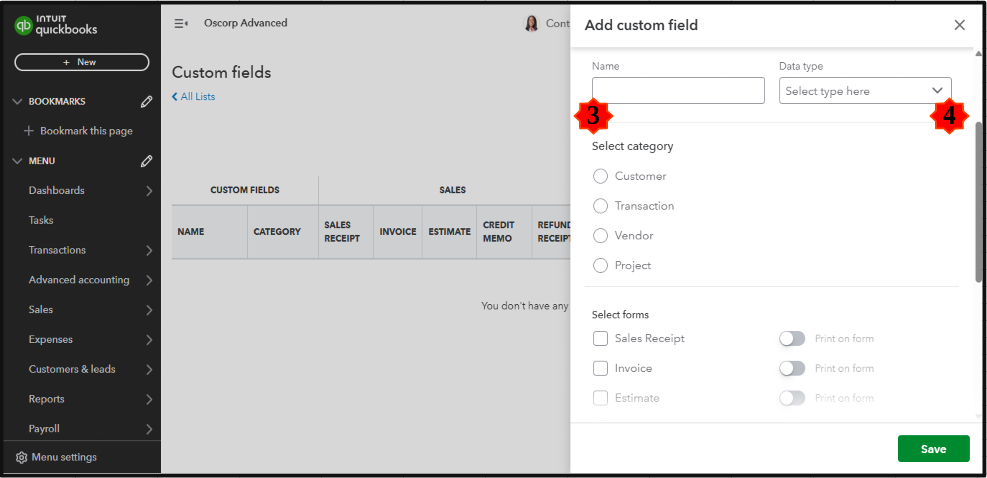Collapse the BOOKMARKS section chevron
This screenshot has width=987, height=478.
17,101
